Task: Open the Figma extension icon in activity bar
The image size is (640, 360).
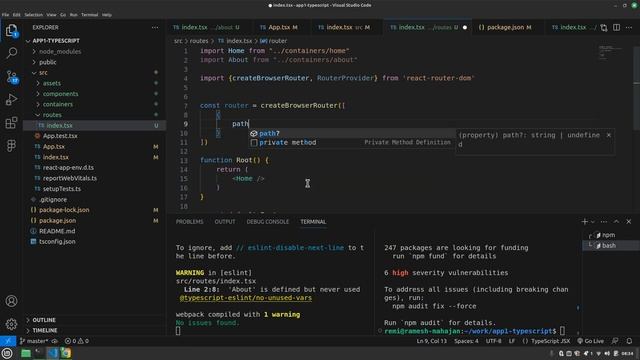Action: 11,146
